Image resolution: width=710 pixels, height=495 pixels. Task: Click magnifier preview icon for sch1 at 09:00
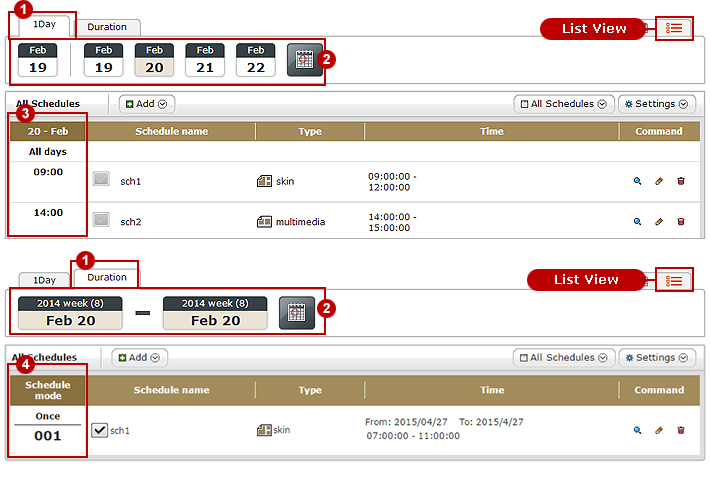pyautogui.click(x=637, y=181)
